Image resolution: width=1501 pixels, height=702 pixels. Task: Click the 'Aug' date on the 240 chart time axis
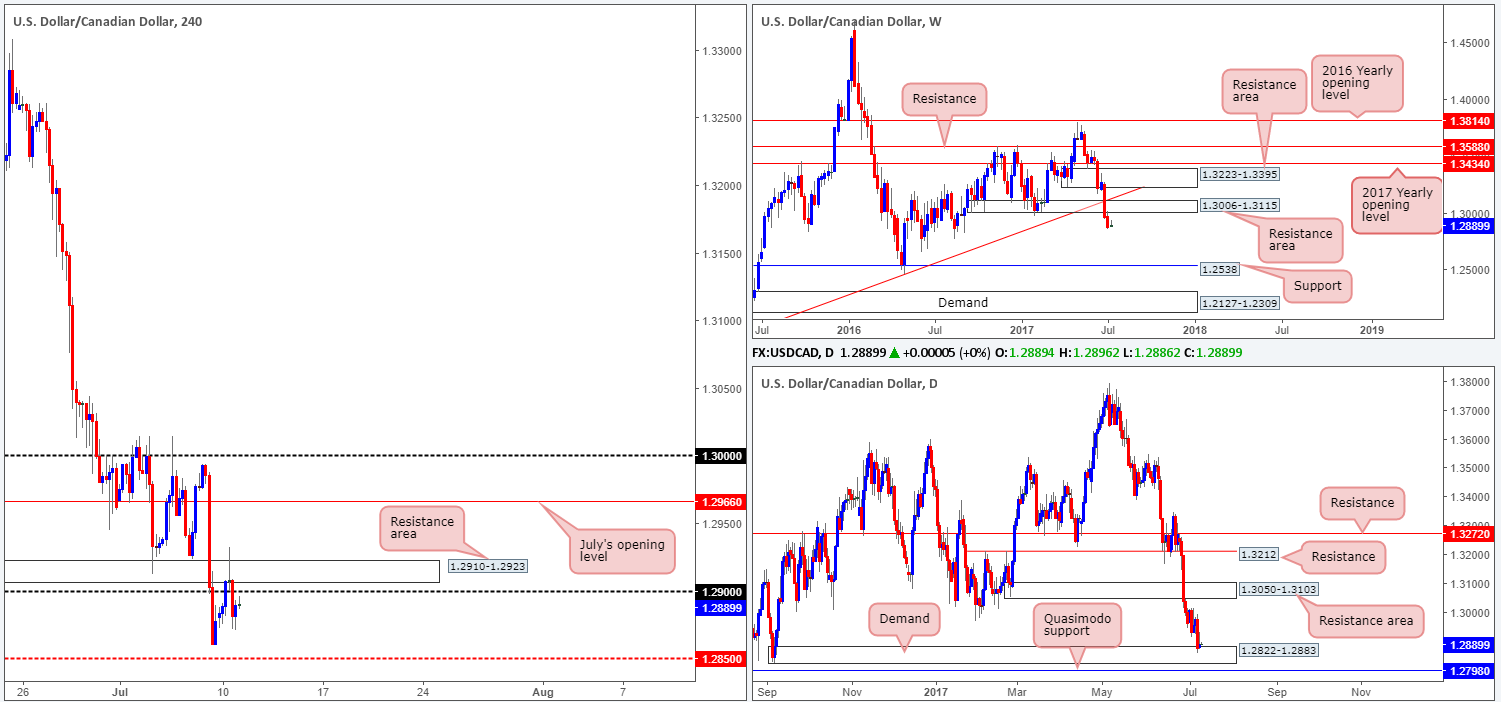543,691
